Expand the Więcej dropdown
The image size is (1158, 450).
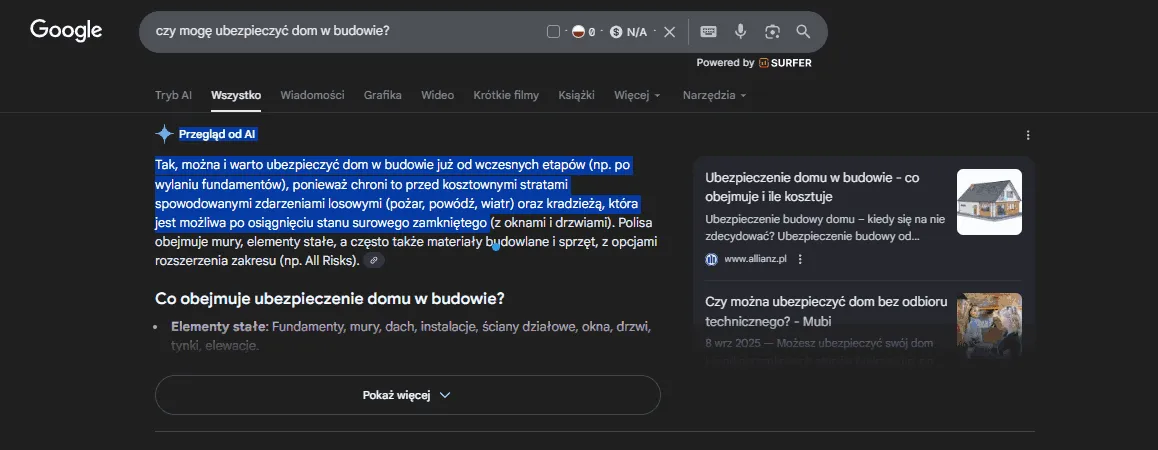(x=637, y=95)
